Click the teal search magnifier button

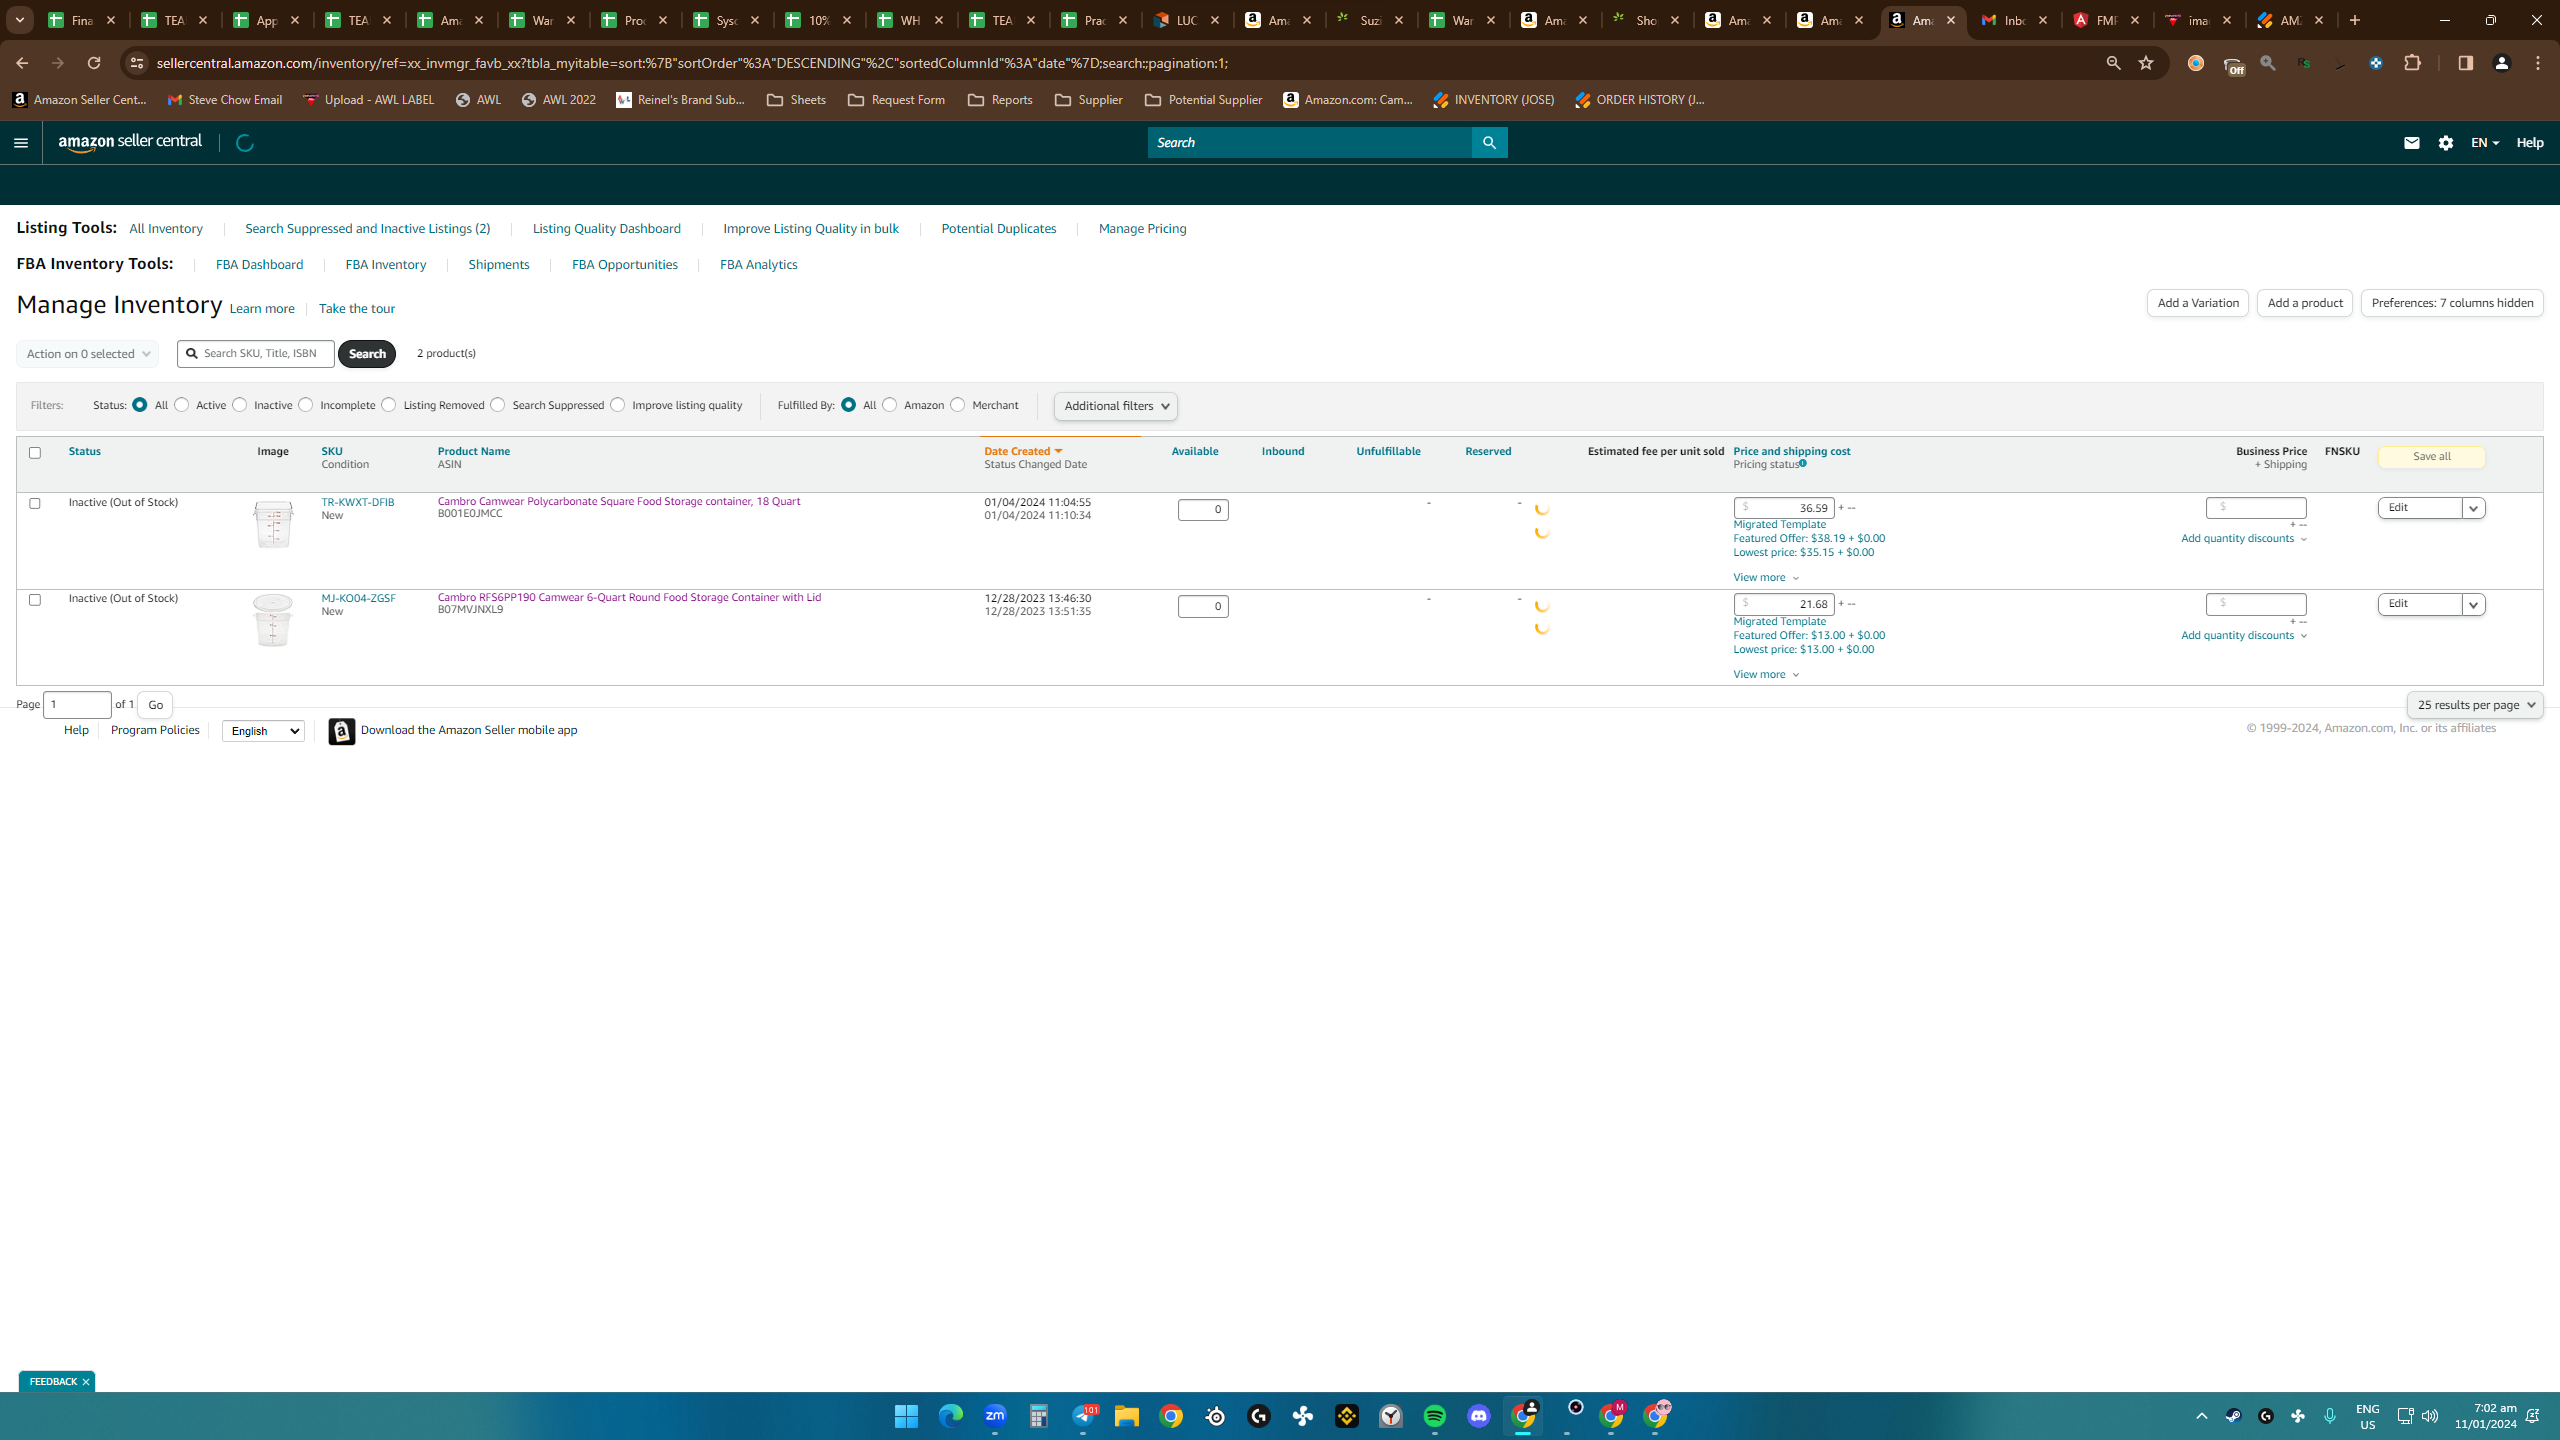pyautogui.click(x=1489, y=143)
